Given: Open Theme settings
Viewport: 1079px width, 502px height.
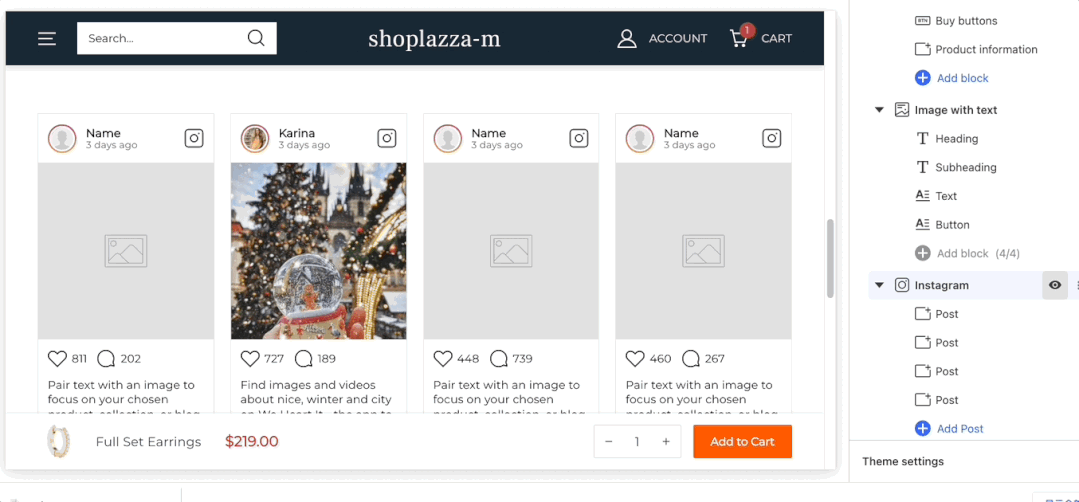Looking at the screenshot, I should 903,462.
